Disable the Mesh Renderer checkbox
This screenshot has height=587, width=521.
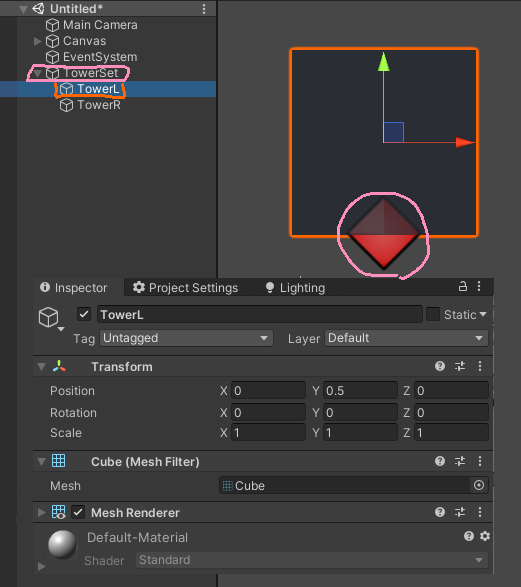(78, 513)
